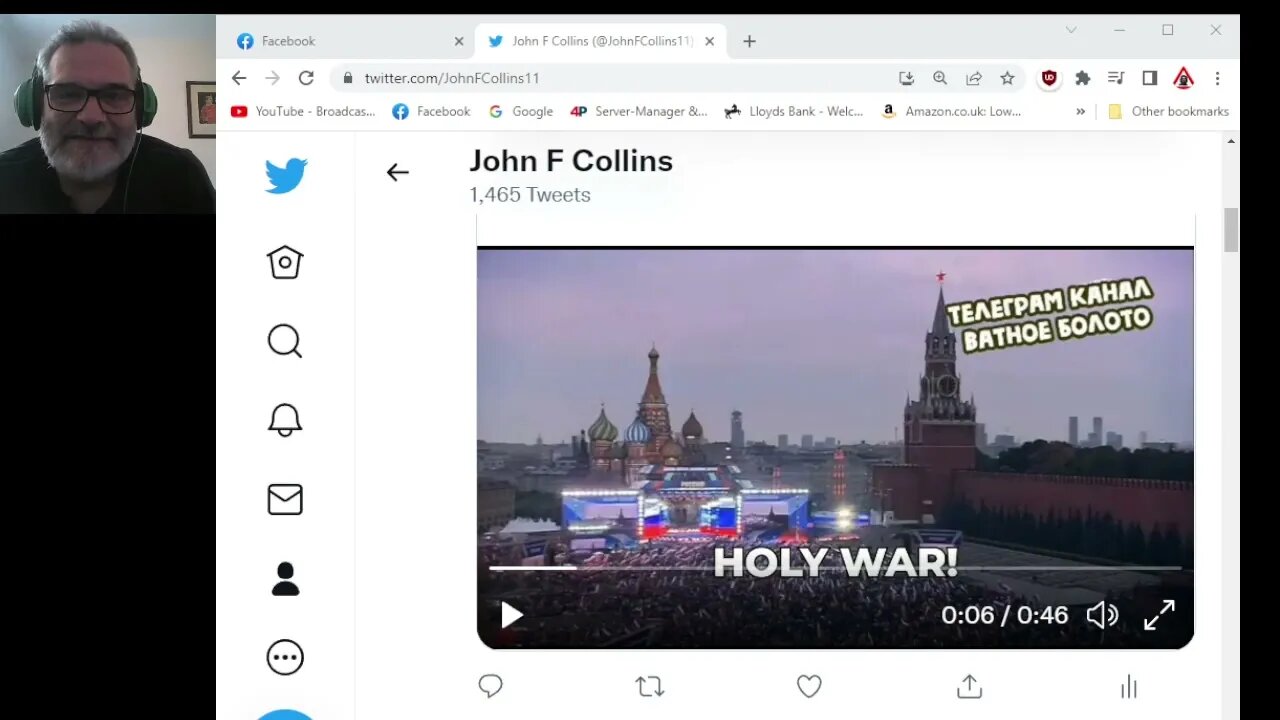
Task: Go back with the profile back arrow
Action: (x=397, y=172)
